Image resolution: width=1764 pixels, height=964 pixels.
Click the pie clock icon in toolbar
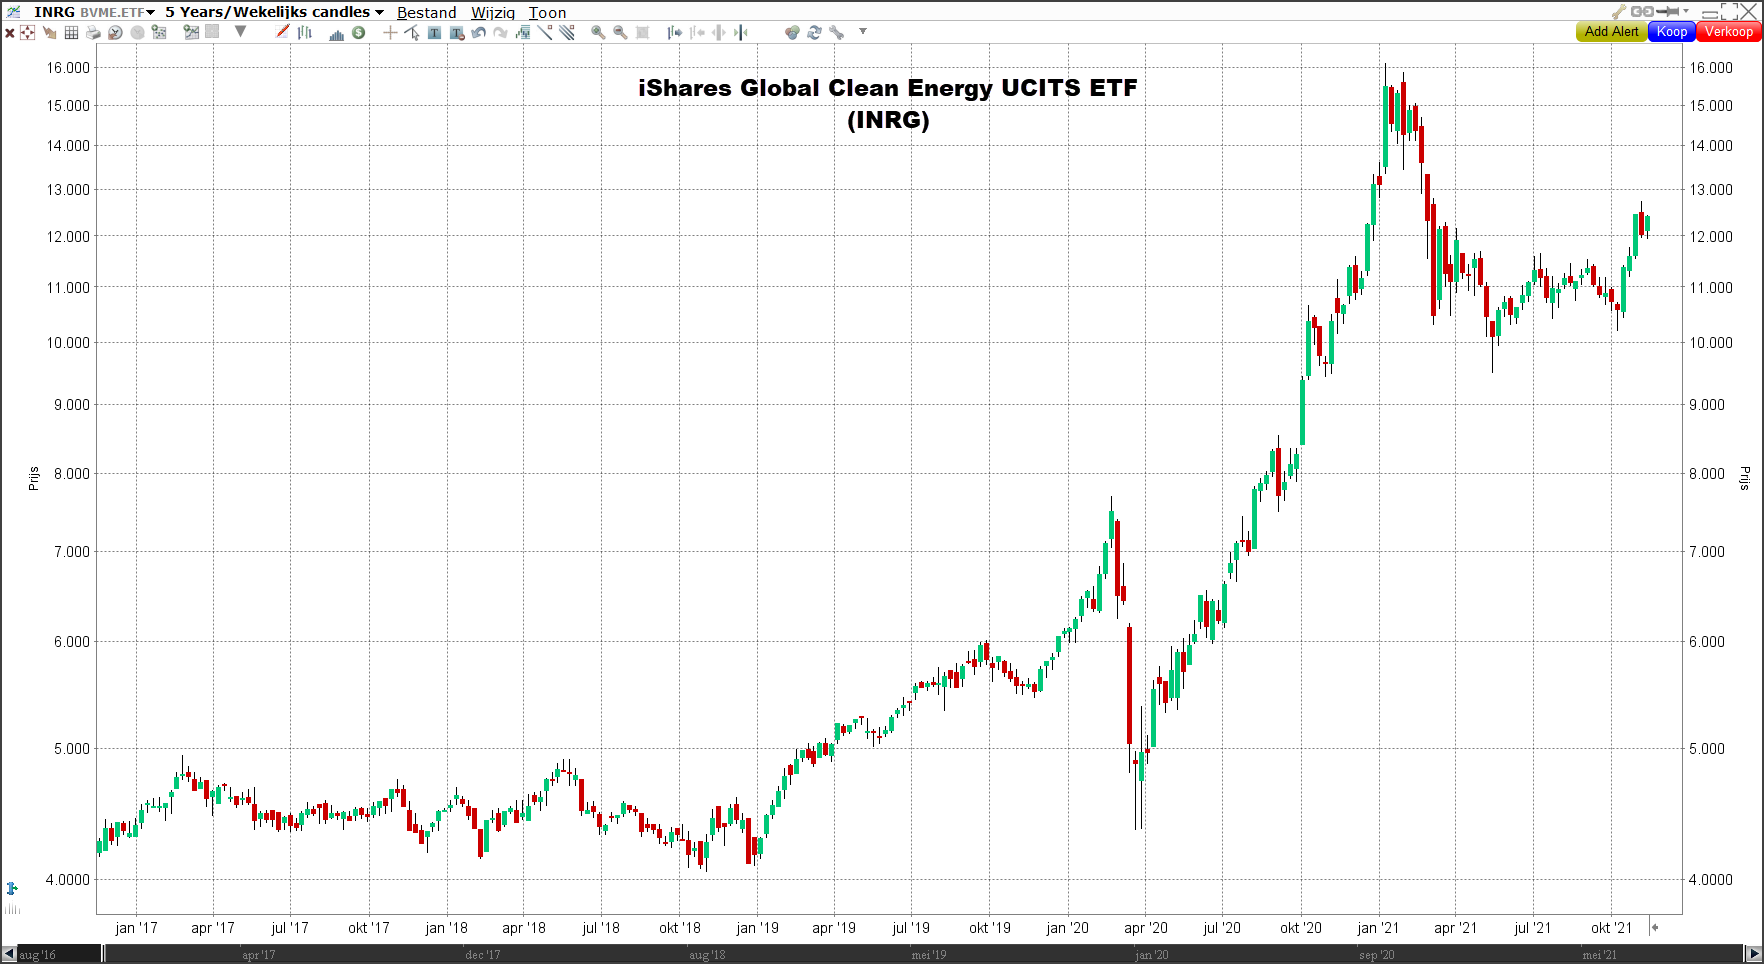point(115,33)
